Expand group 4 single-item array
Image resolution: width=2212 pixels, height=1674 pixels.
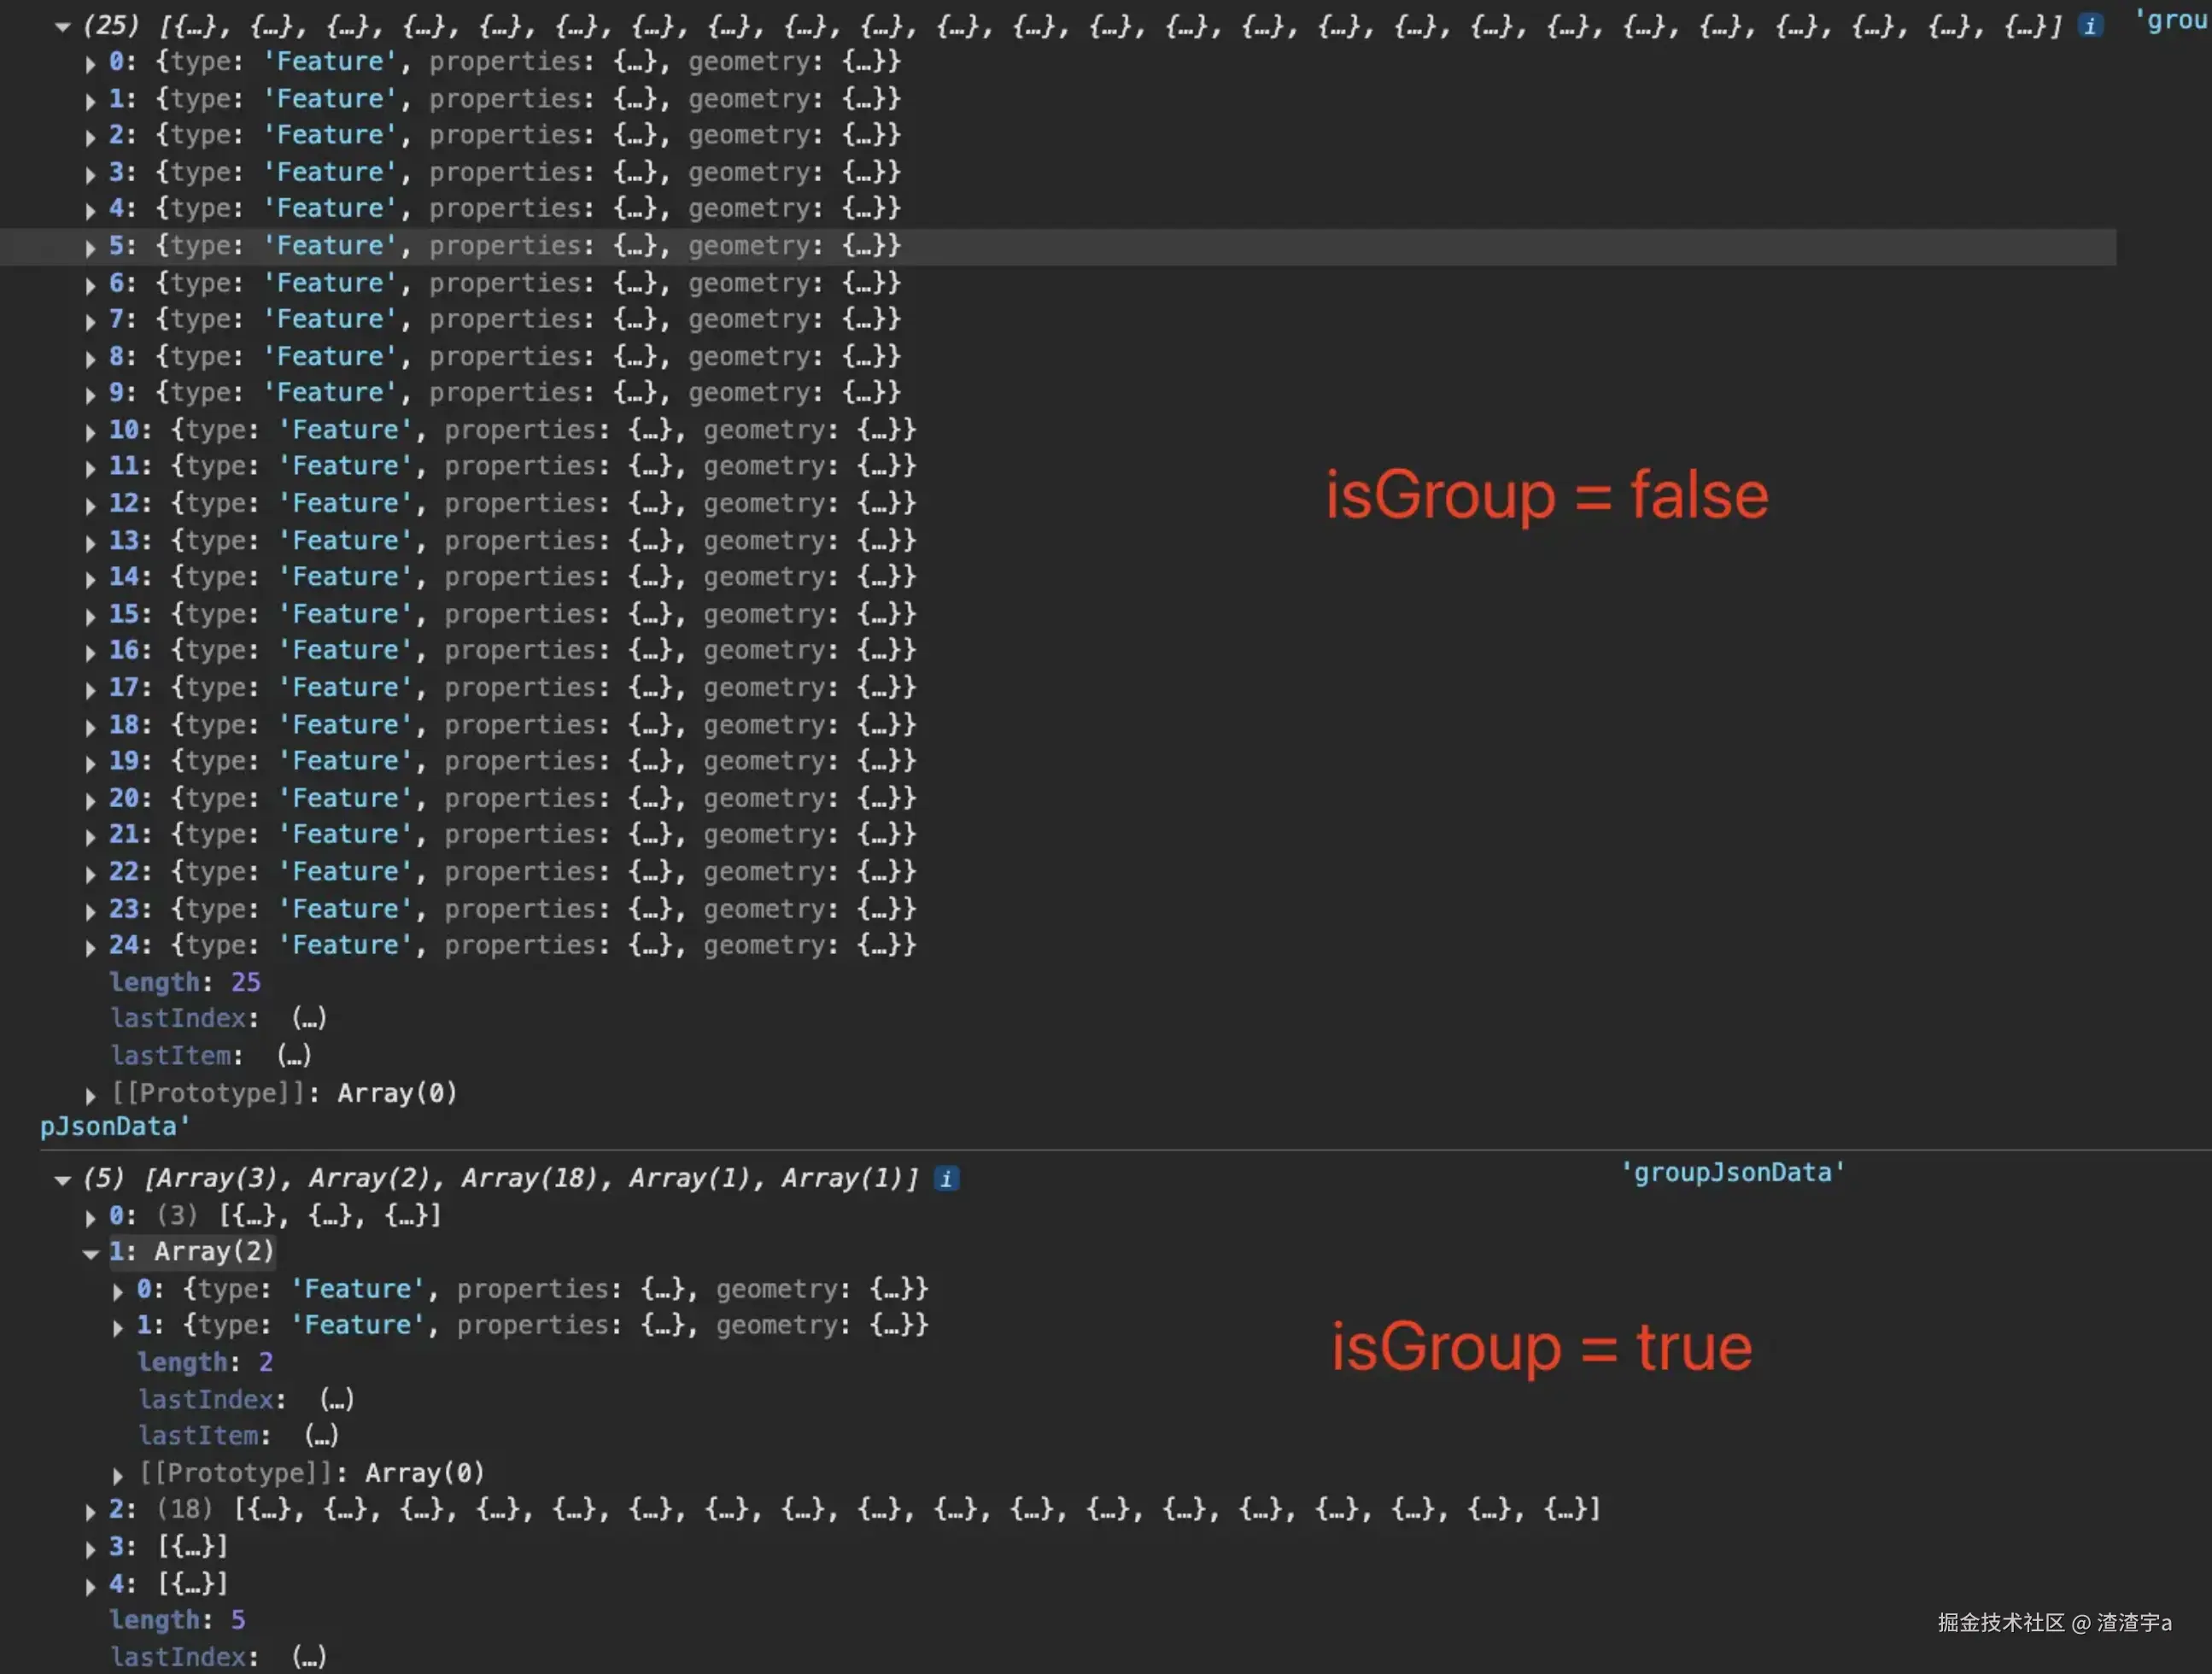tap(91, 1586)
